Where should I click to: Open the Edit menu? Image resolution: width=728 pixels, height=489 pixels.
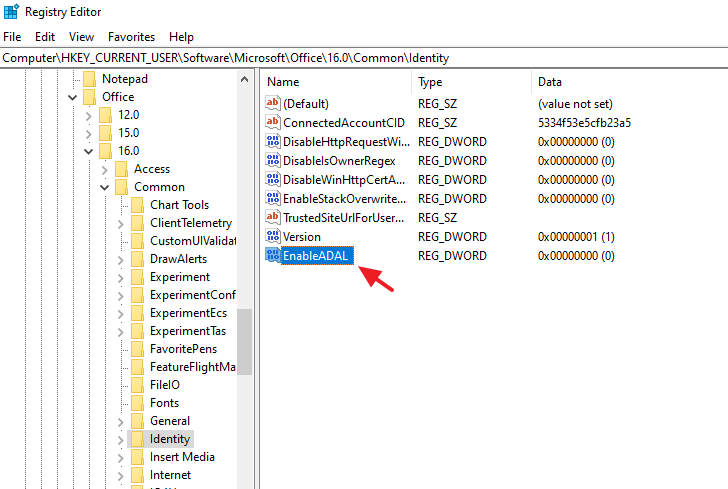[x=45, y=37]
